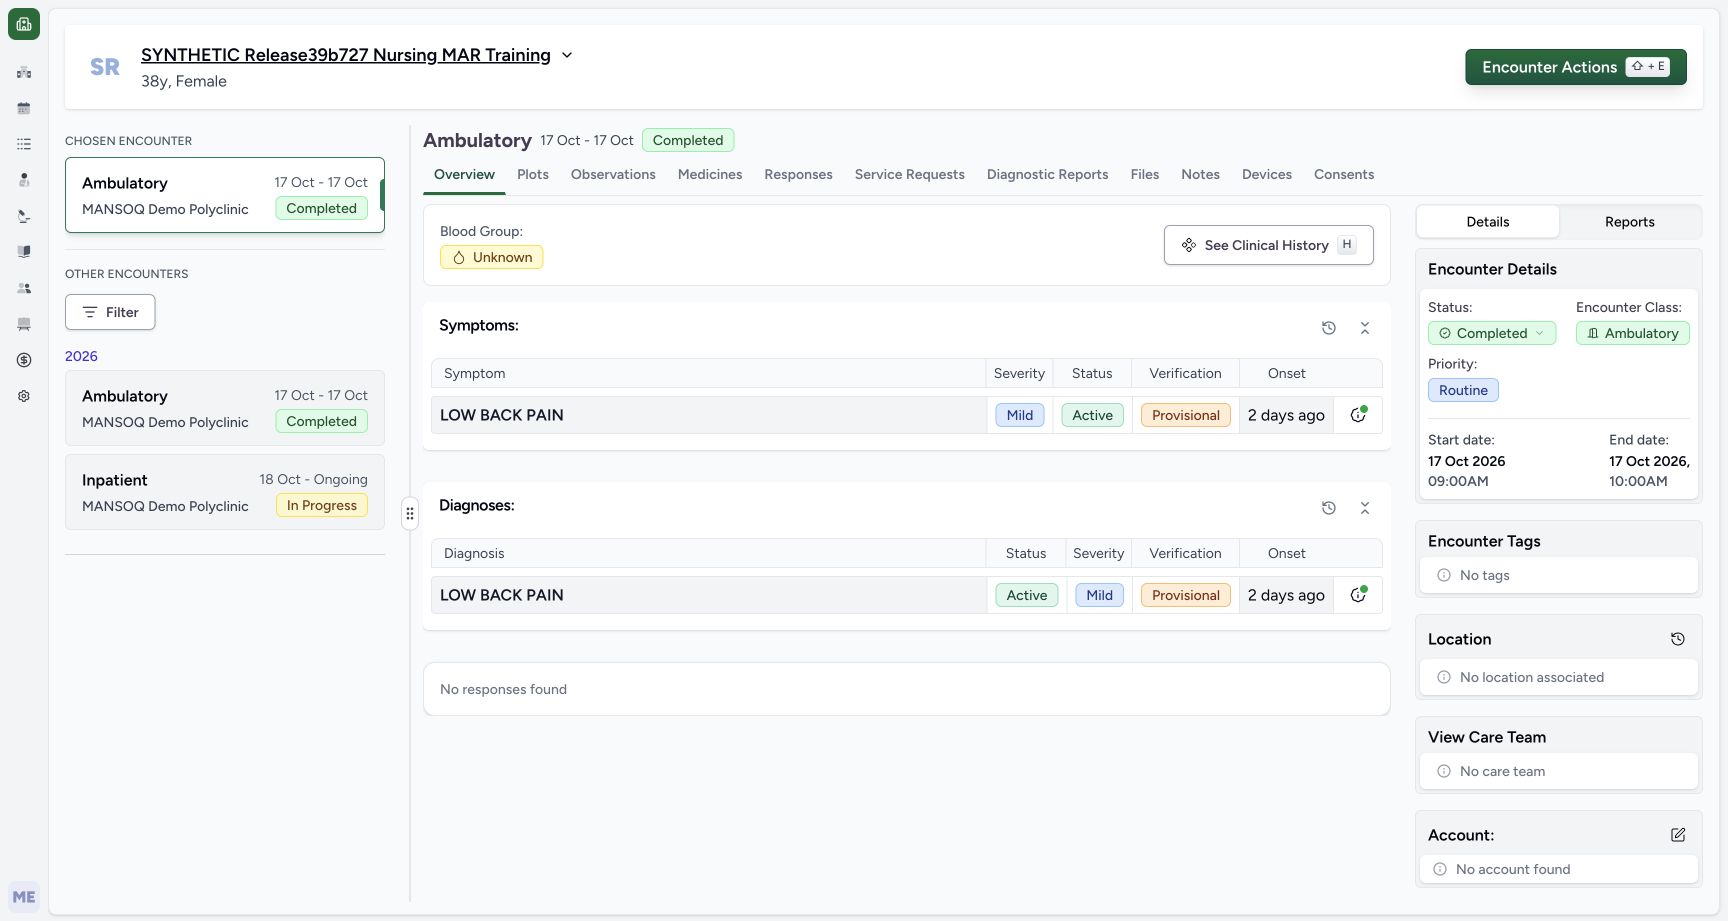The image size is (1728, 921).
Task: Click the Ambulatory encounter class badge
Action: point(1633,333)
